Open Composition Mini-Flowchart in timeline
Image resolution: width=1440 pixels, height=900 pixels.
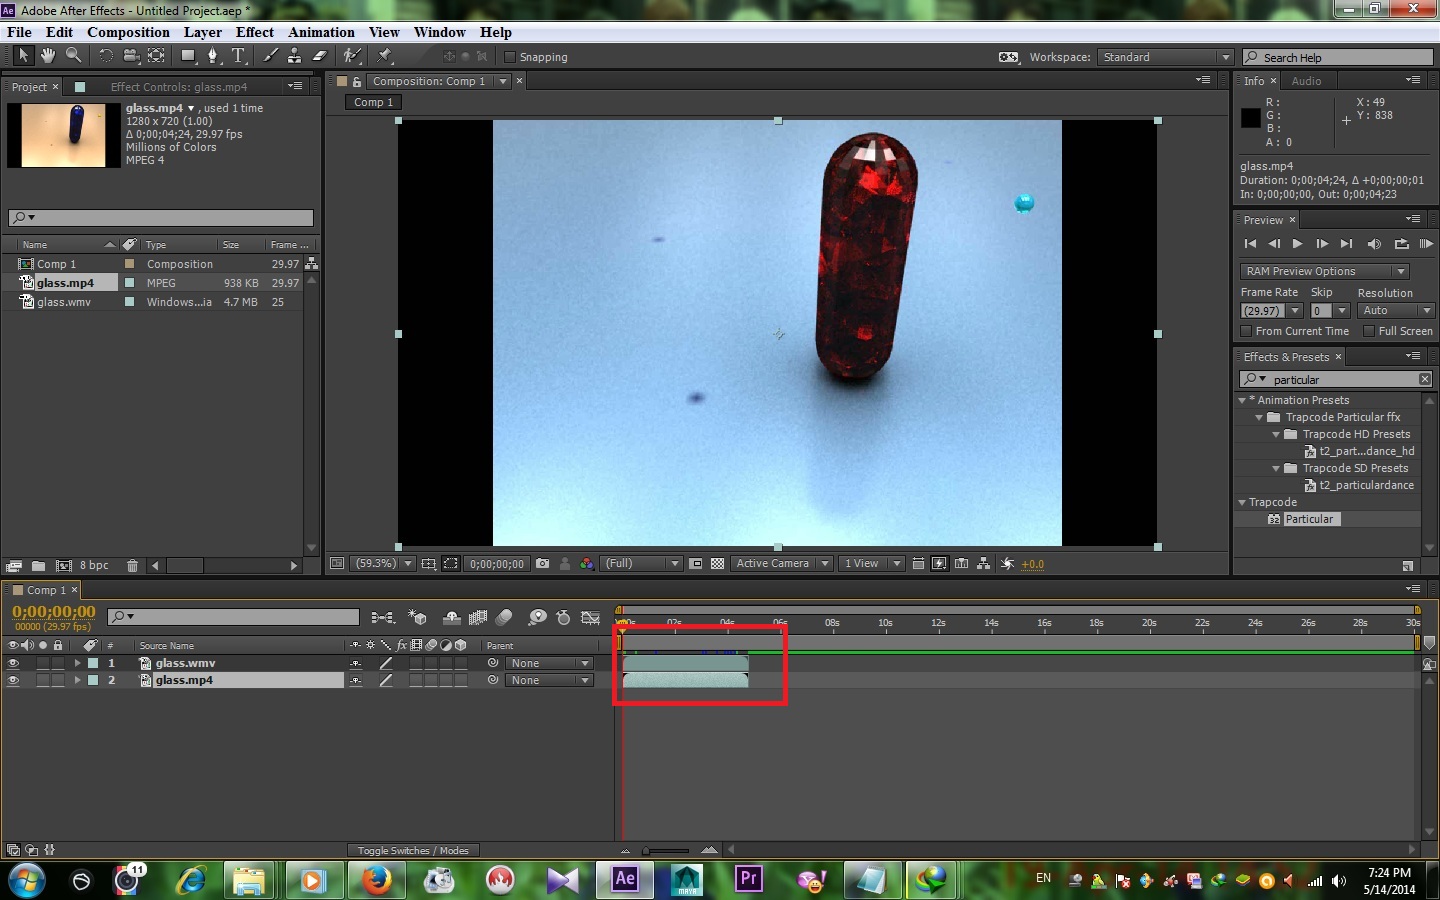(382, 618)
